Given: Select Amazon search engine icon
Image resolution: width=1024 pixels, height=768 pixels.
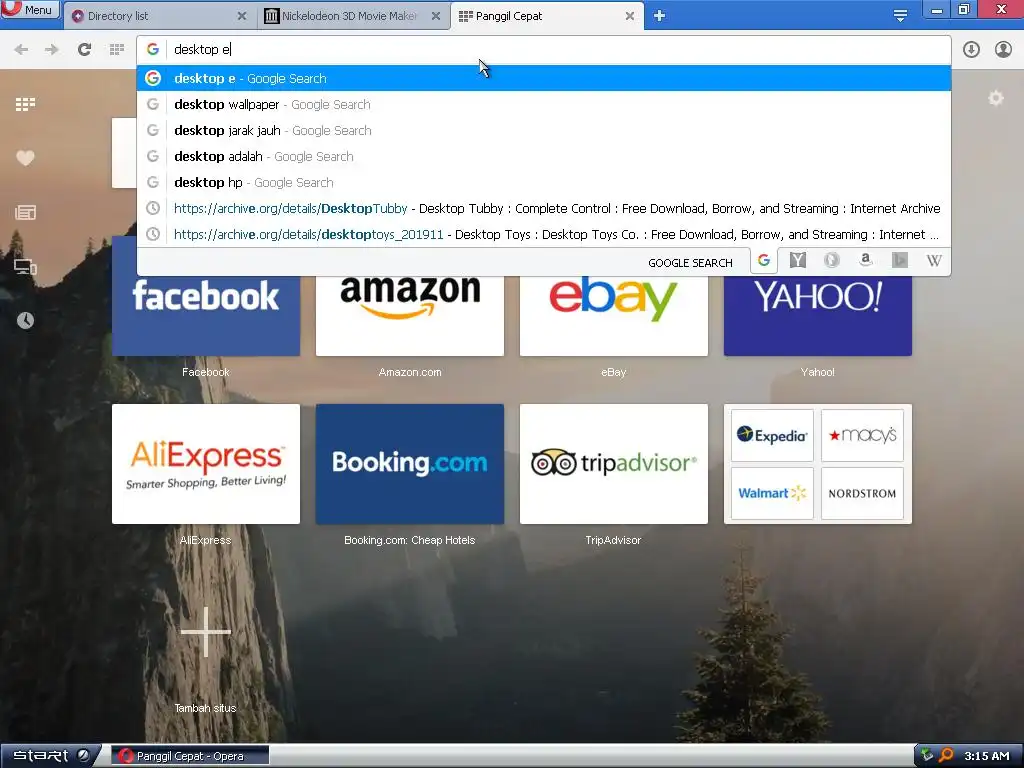Looking at the screenshot, I should 866,260.
